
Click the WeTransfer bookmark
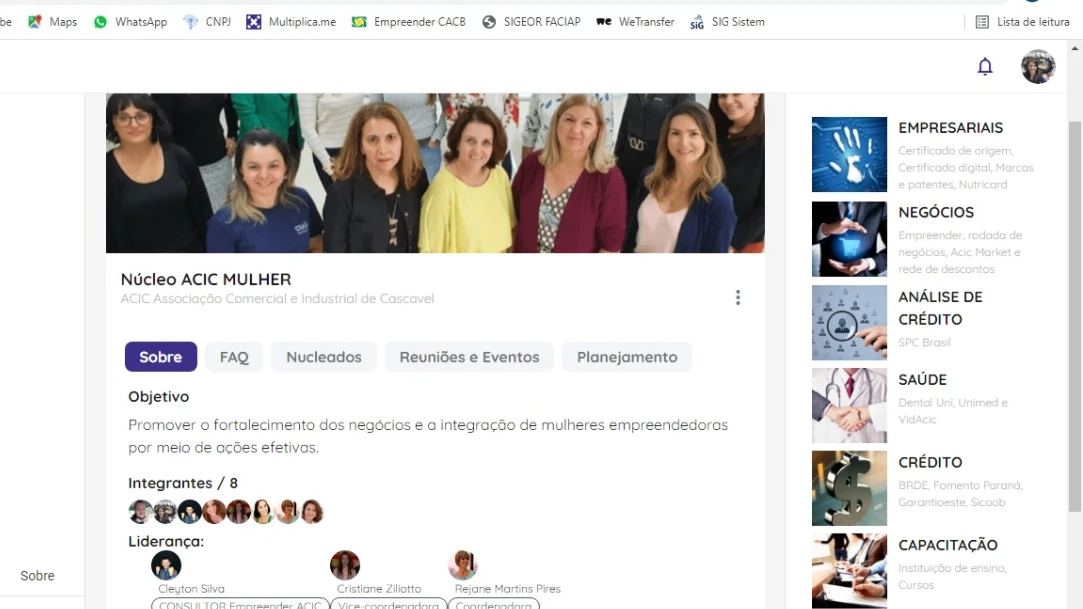point(635,22)
